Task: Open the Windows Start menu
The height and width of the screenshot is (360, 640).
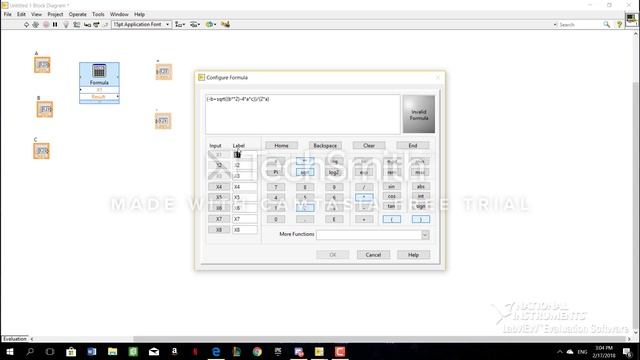Action: [10, 351]
